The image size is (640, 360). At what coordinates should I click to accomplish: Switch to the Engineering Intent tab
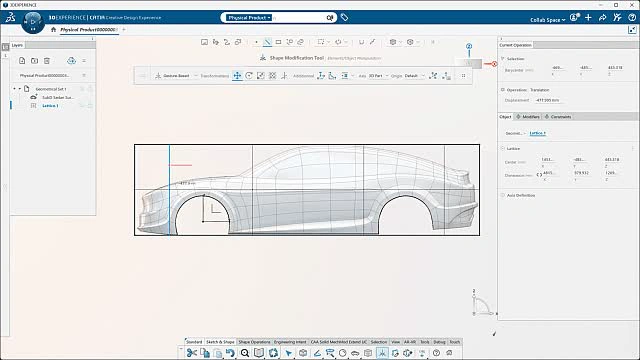290,342
